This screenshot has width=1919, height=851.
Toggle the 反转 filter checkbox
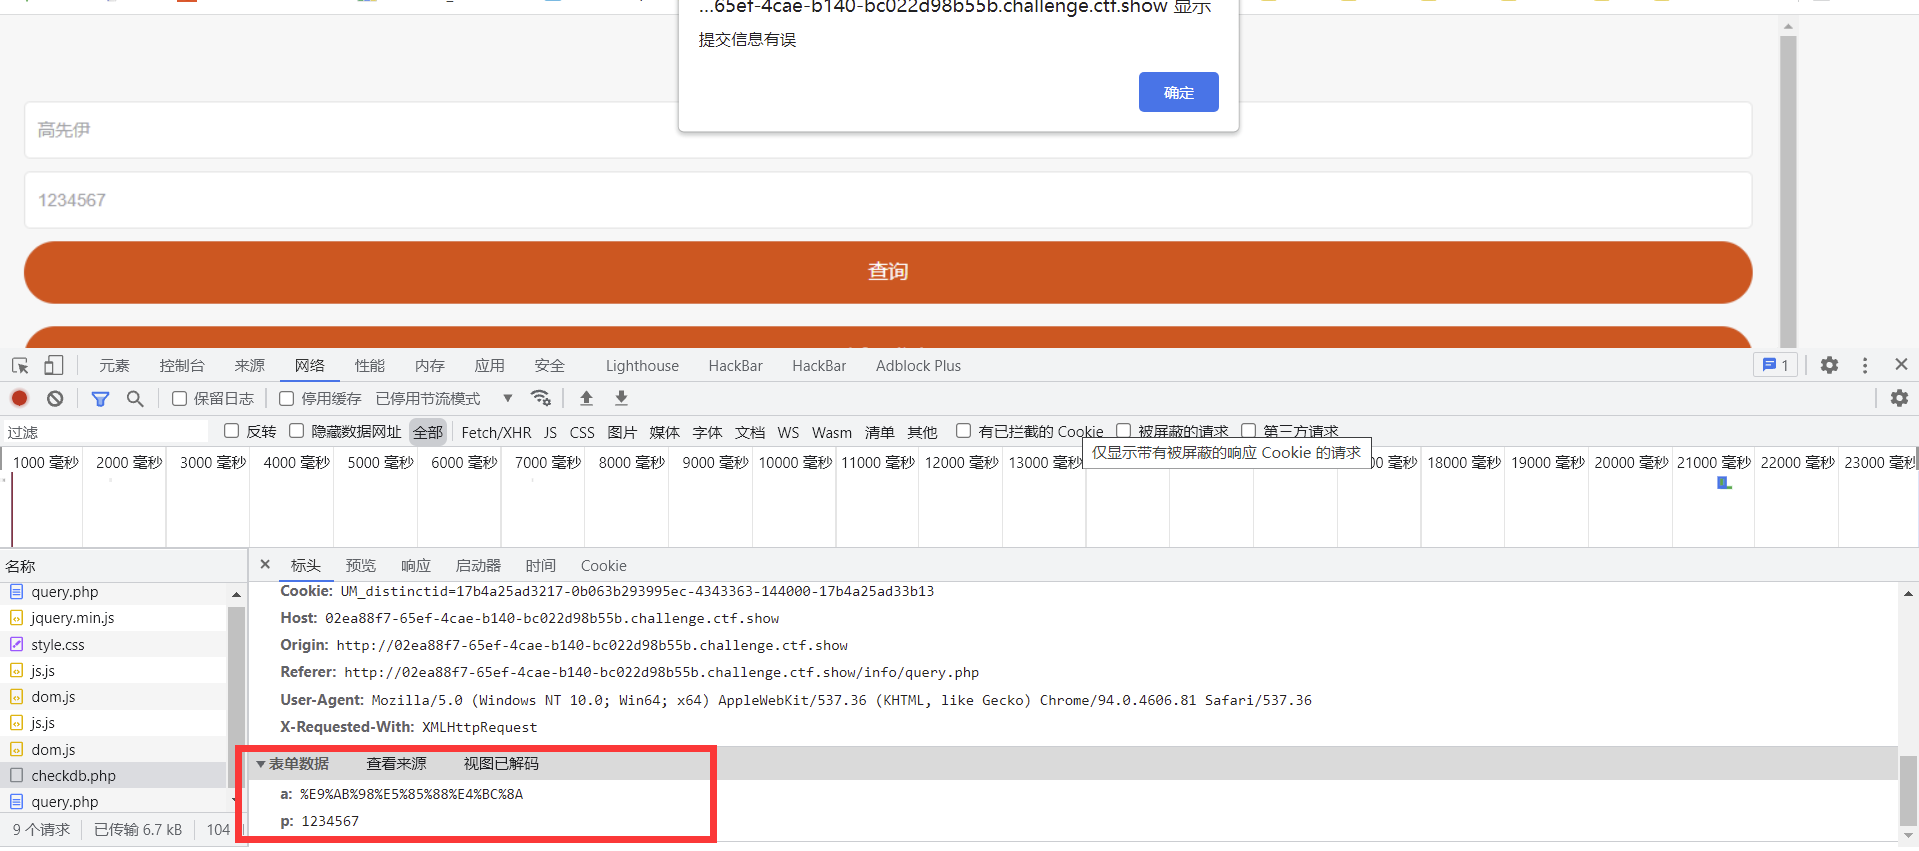click(x=232, y=431)
